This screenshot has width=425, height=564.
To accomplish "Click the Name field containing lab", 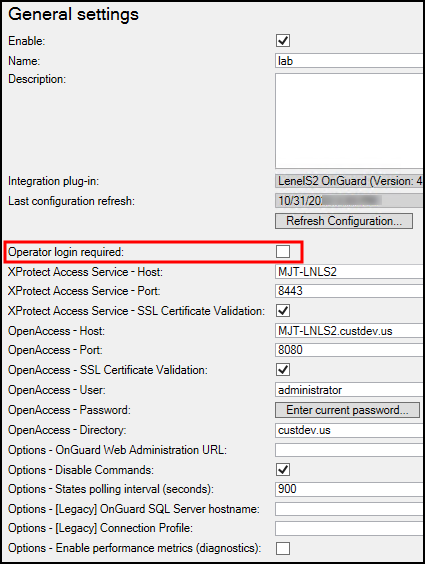I will point(349,61).
